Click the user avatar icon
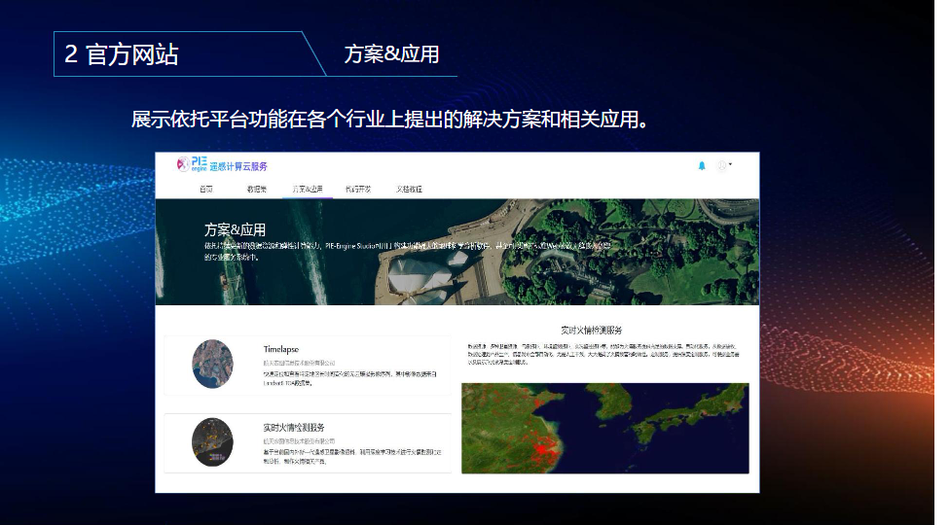This screenshot has width=950, height=525. (x=721, y=166)
